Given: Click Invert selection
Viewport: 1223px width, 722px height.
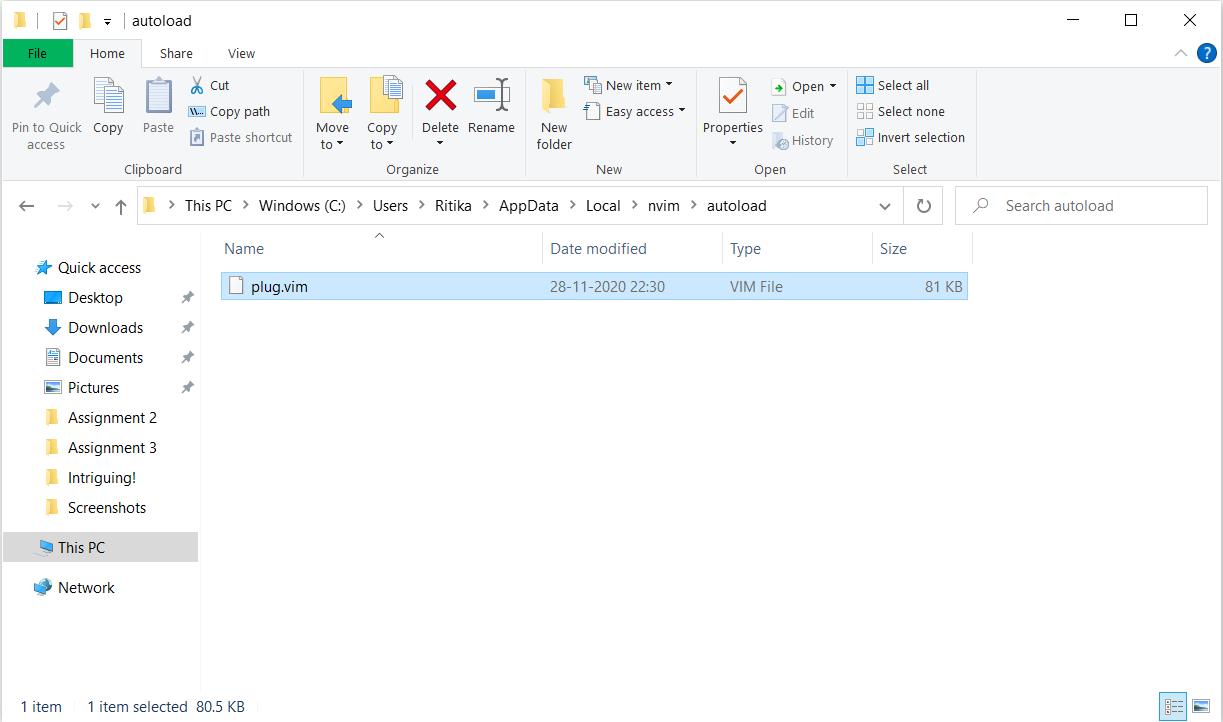Looking at the screenshot, I should coord(910,137).
